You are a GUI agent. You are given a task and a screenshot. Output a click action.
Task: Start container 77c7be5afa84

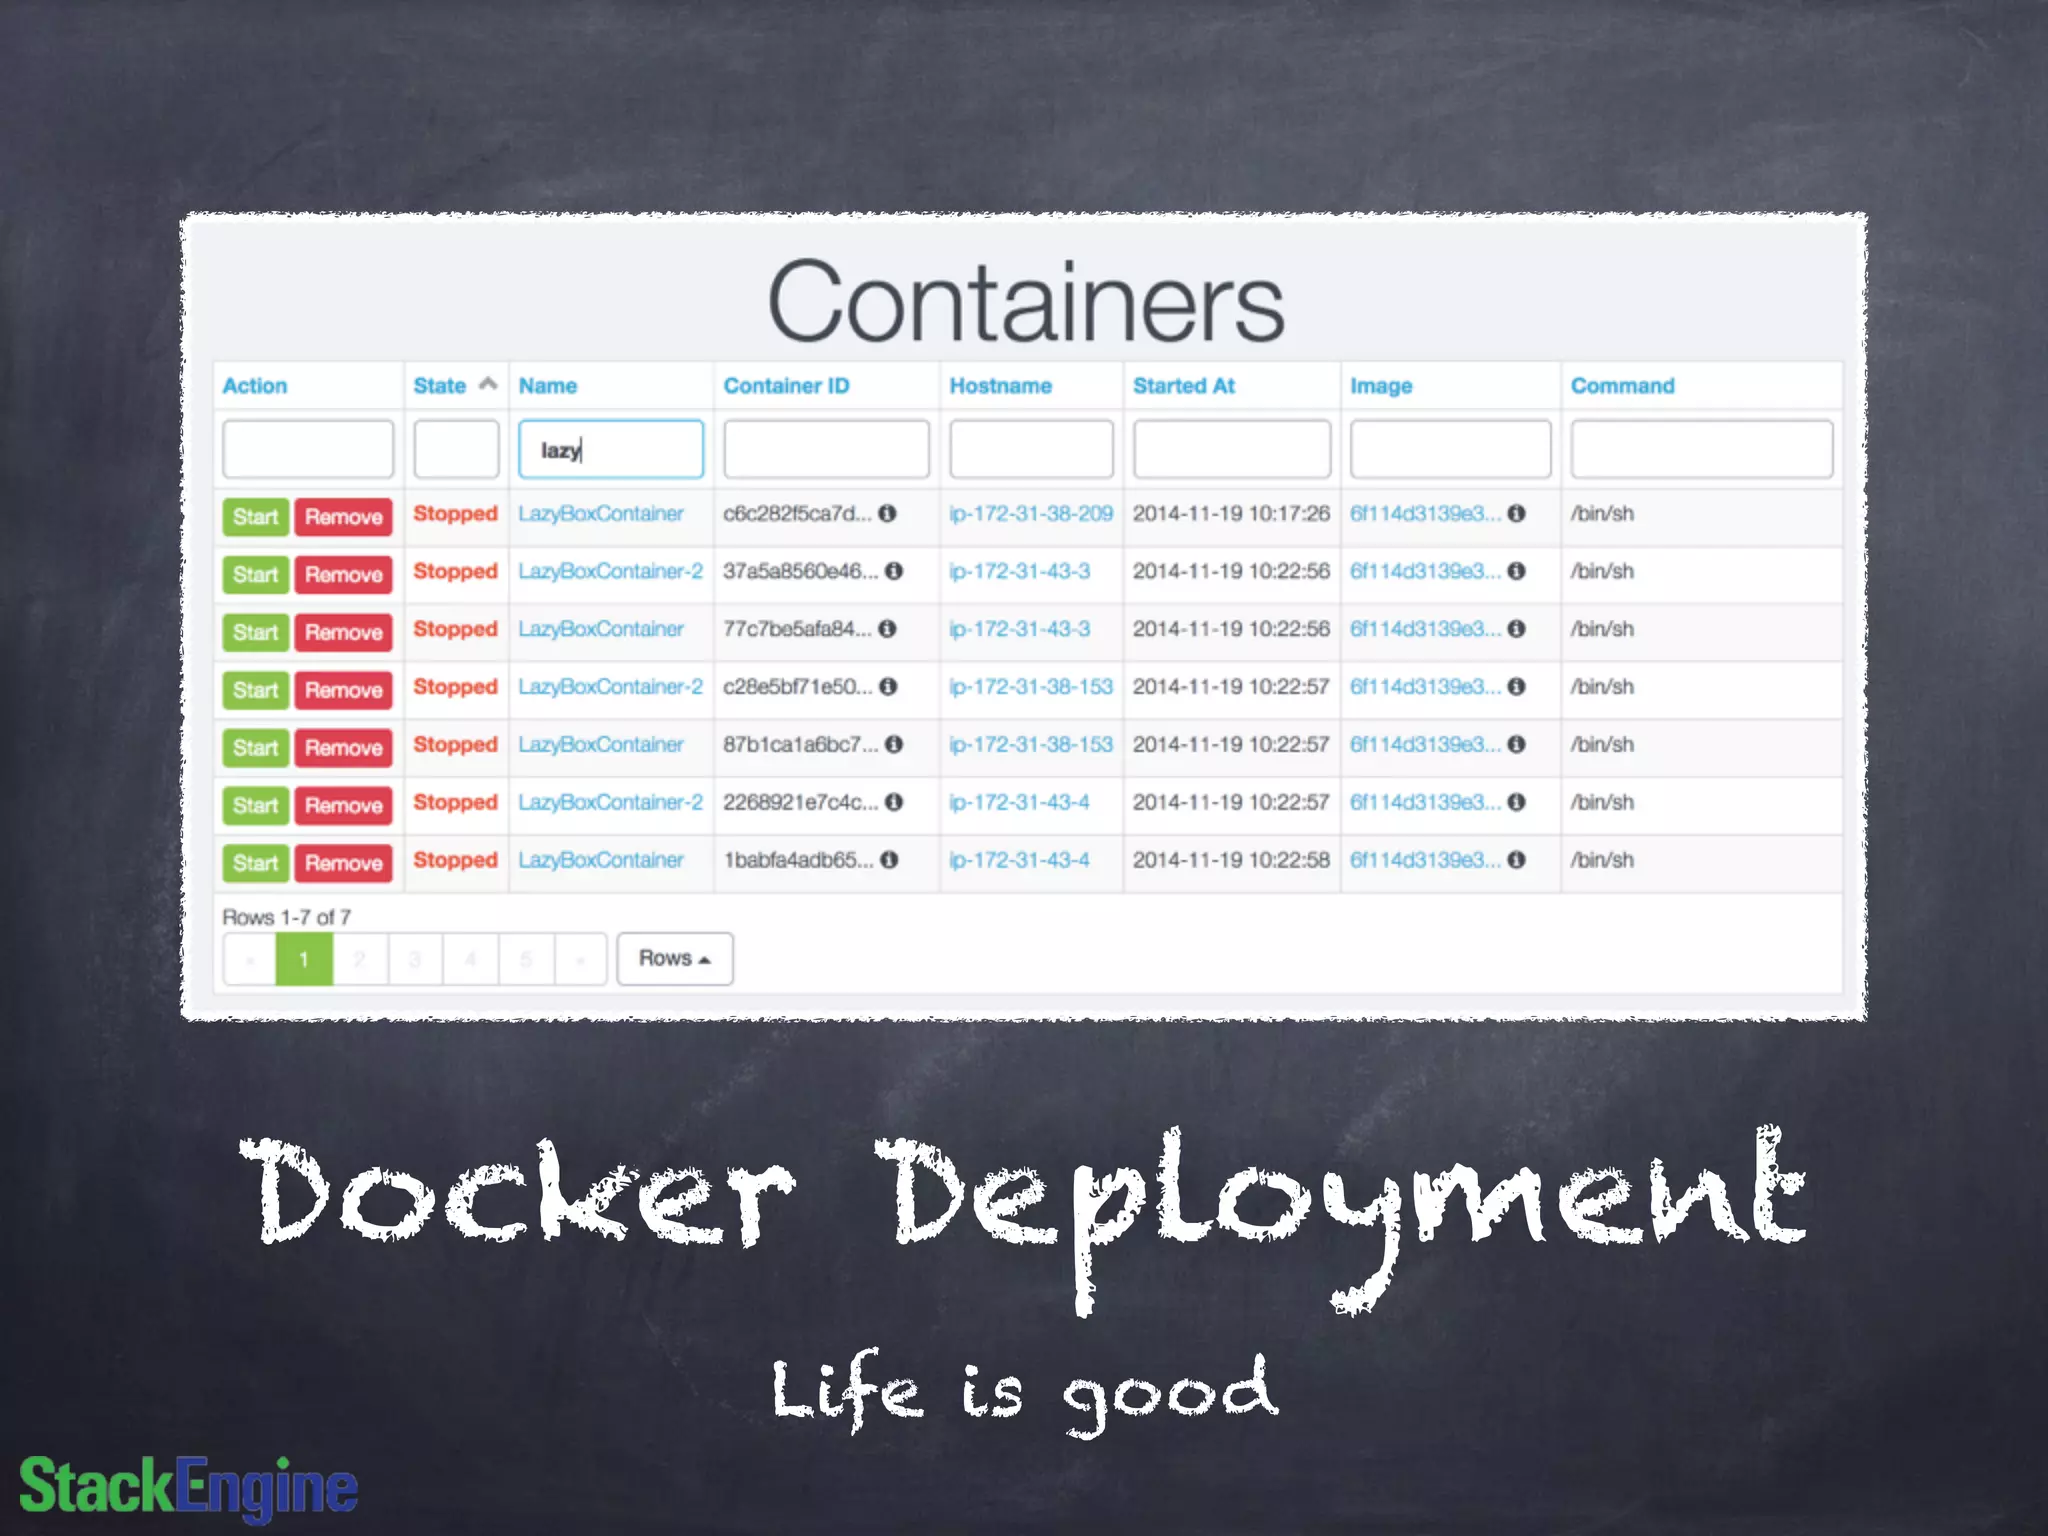256,633
